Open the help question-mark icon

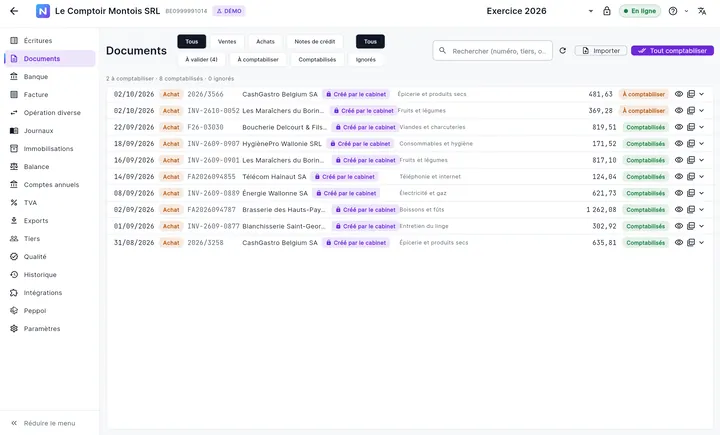(673, 11)
